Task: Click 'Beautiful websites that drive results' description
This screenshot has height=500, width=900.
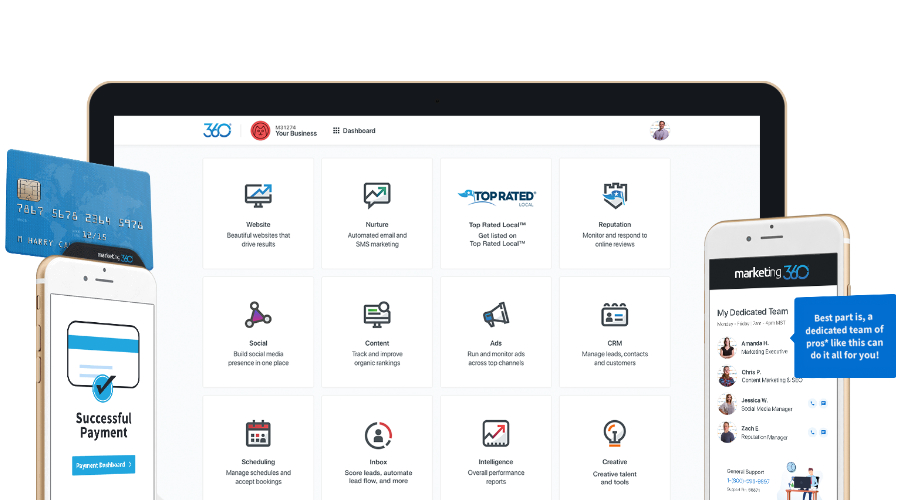Action: pos(258,240)
